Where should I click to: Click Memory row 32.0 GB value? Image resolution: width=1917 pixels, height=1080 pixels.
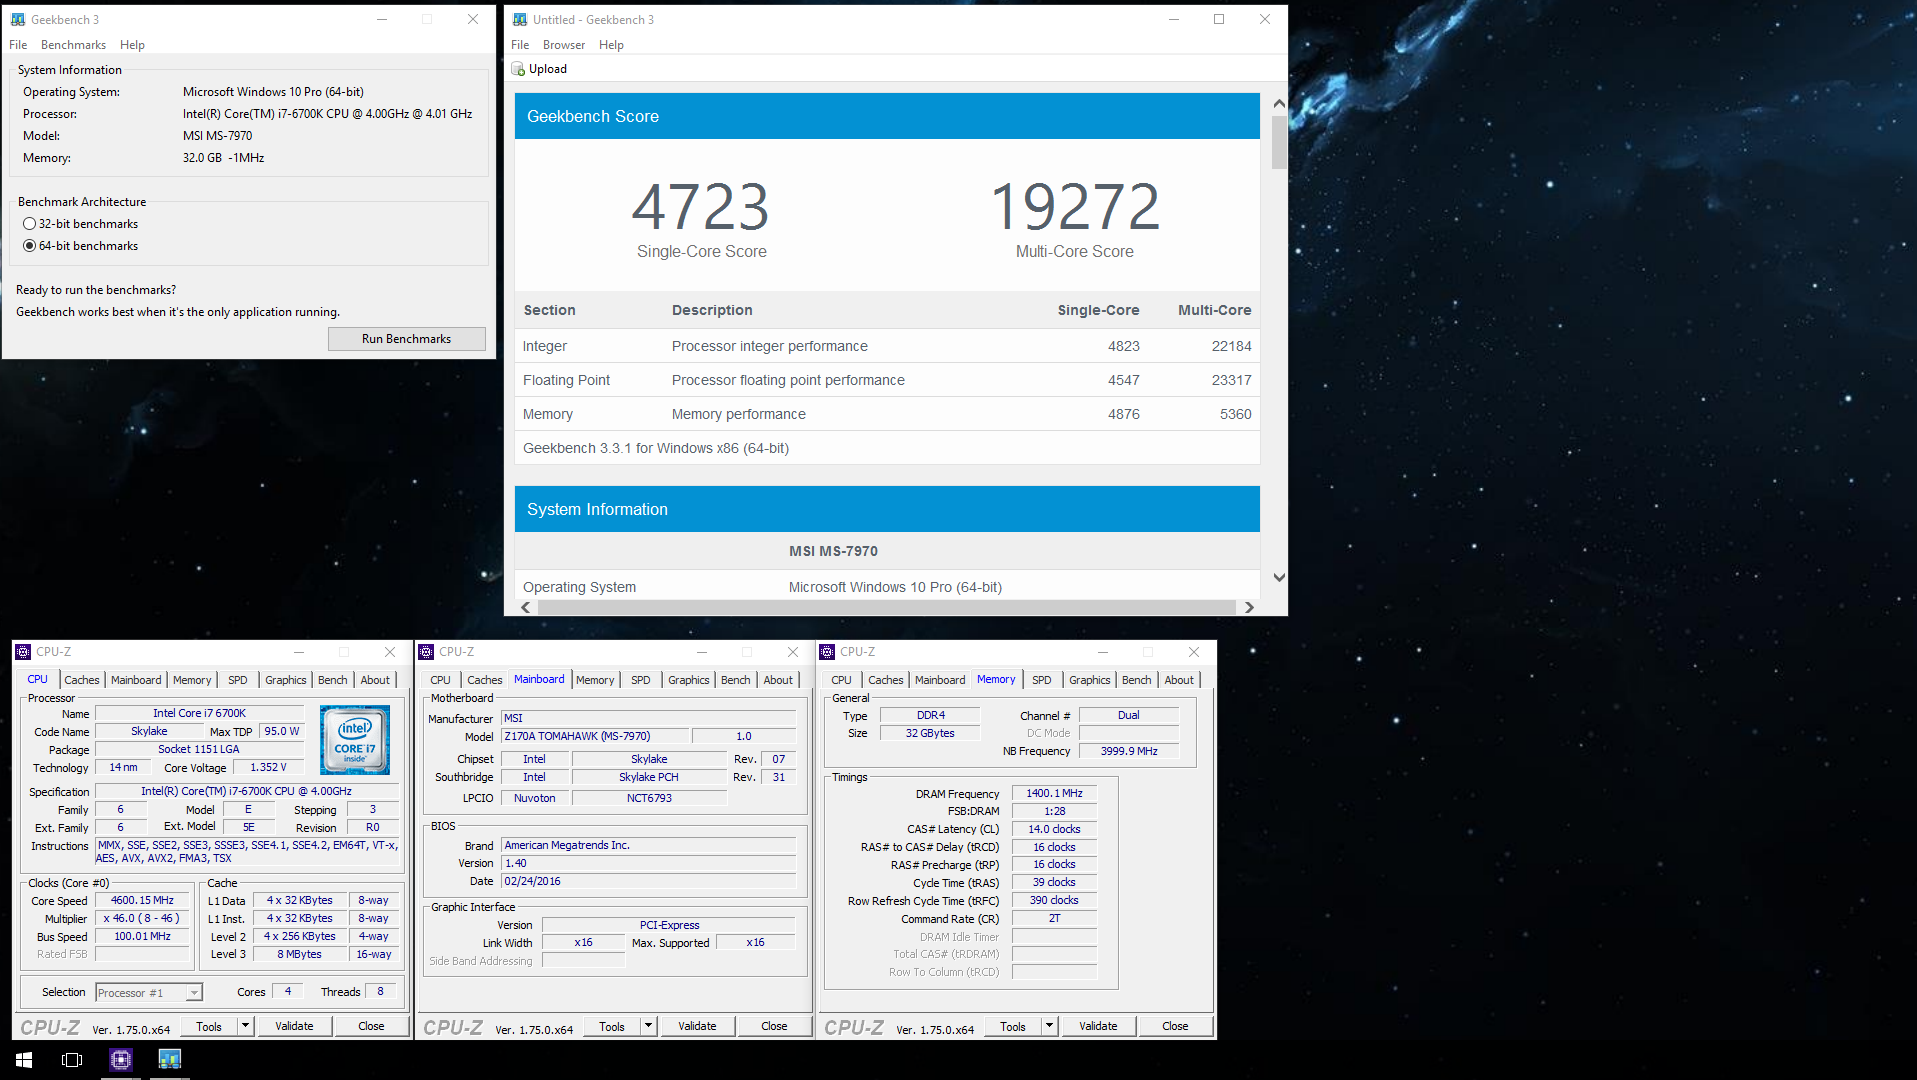(x=224, y=158)
